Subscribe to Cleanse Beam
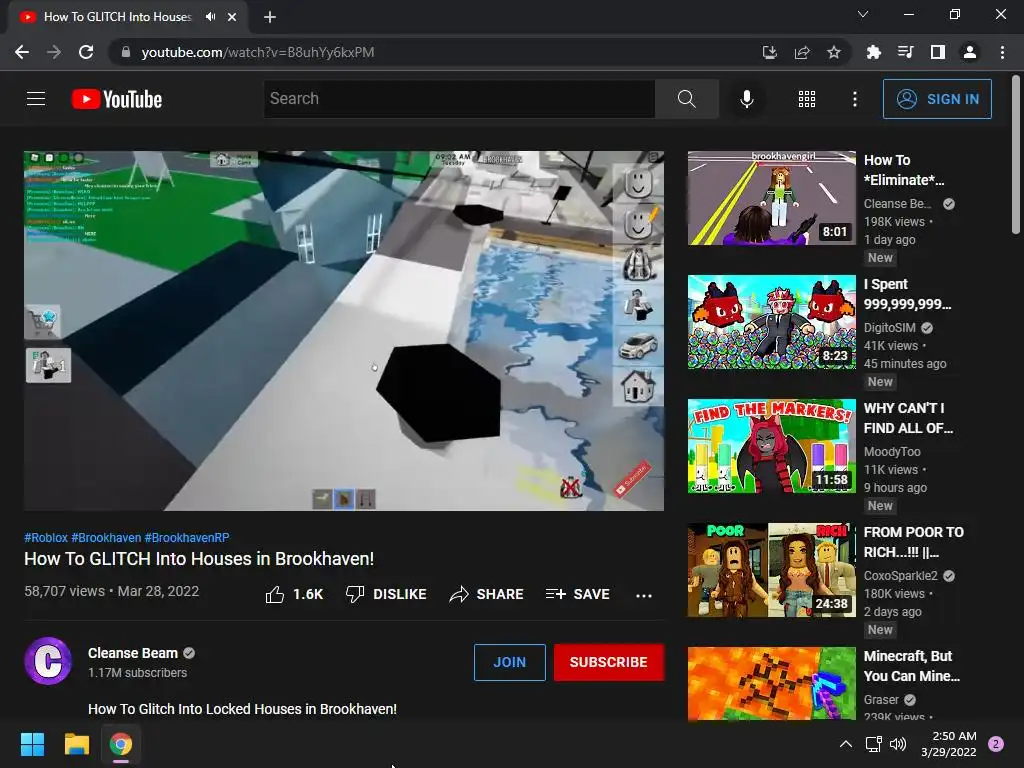The image size is (1024, 768). coord(609,662)
